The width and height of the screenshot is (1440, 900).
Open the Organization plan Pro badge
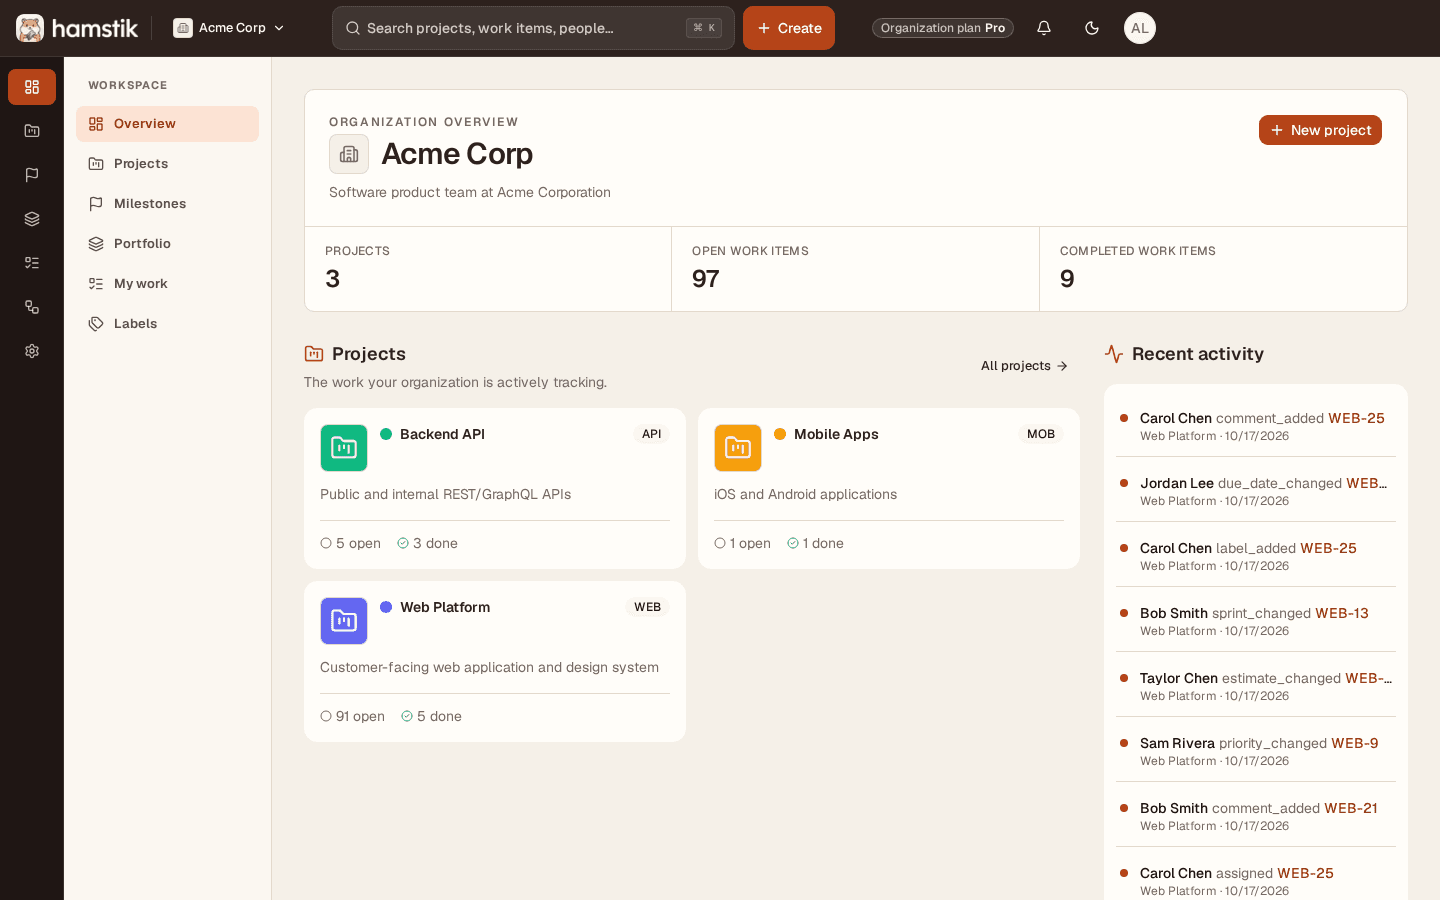(x=943, y=28)
